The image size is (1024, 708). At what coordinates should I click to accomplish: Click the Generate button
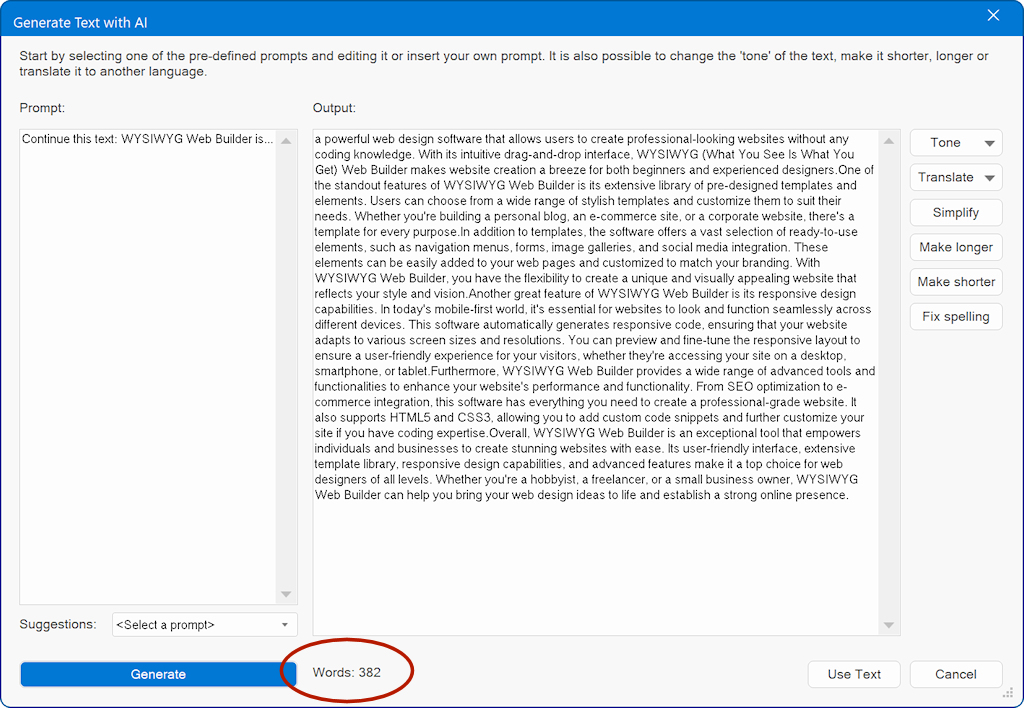click(x=158, y=674)
